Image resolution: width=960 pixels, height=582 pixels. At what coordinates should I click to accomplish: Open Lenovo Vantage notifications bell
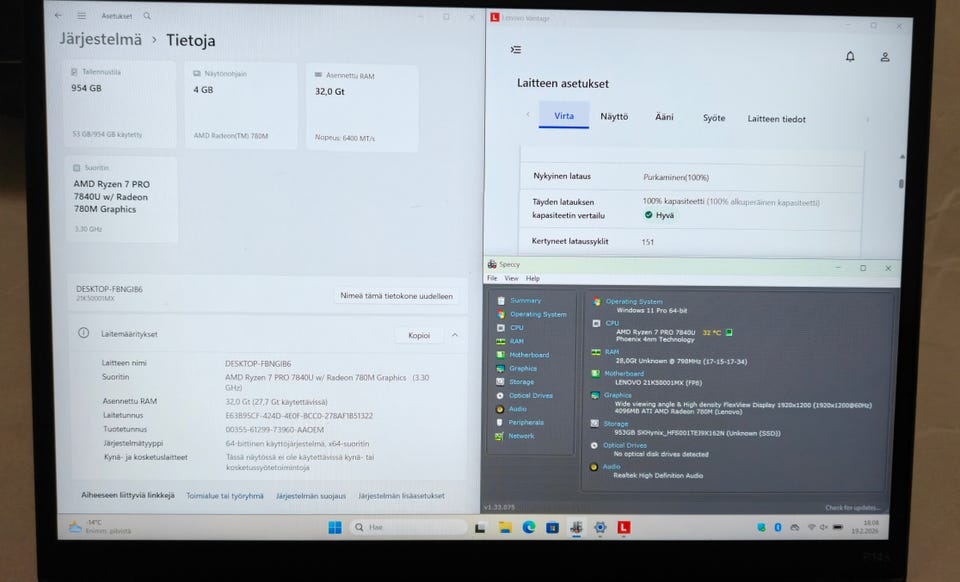tap(850, 56)
